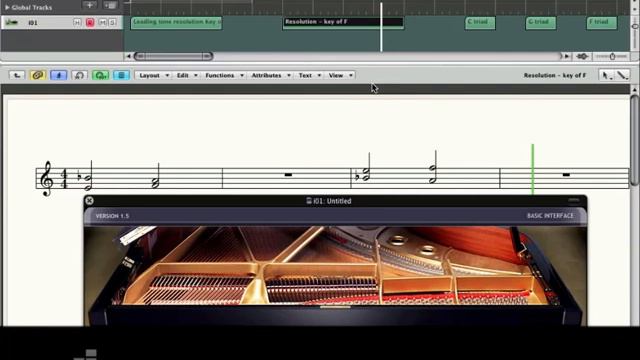Click the View dropdown arrow

tap(351, 76)
